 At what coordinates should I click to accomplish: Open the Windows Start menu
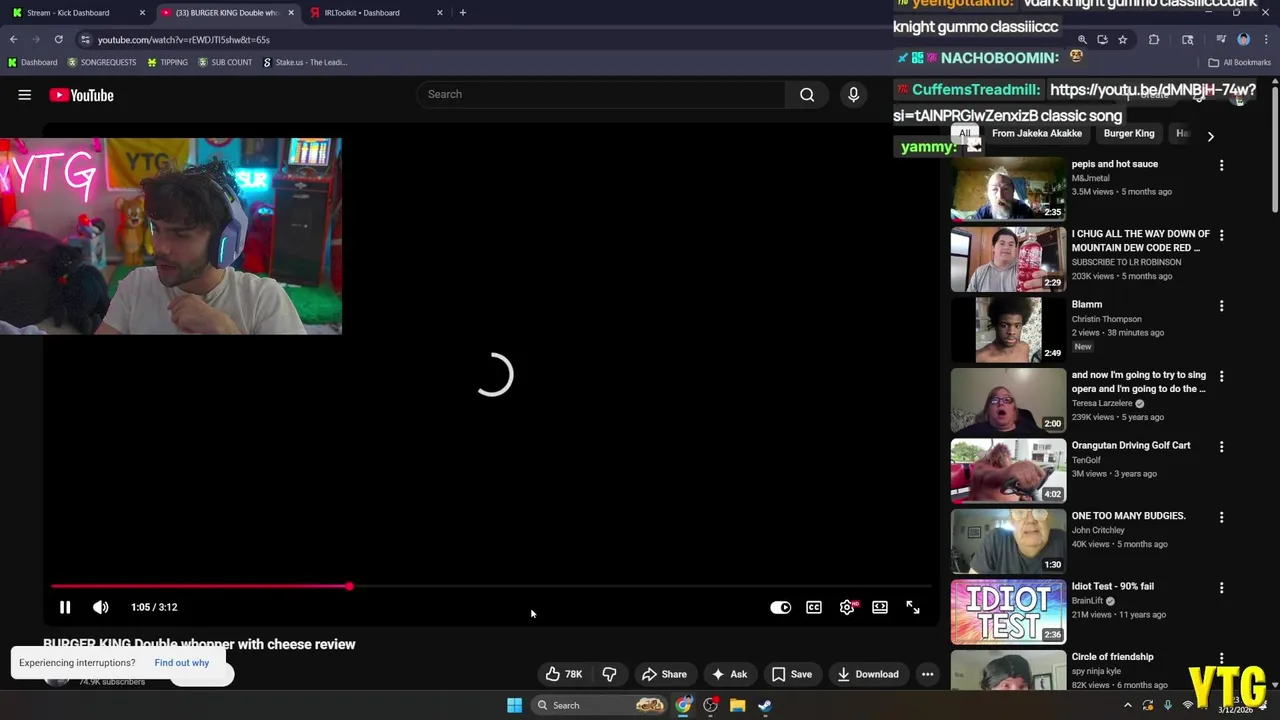click(x=514, y=705)
